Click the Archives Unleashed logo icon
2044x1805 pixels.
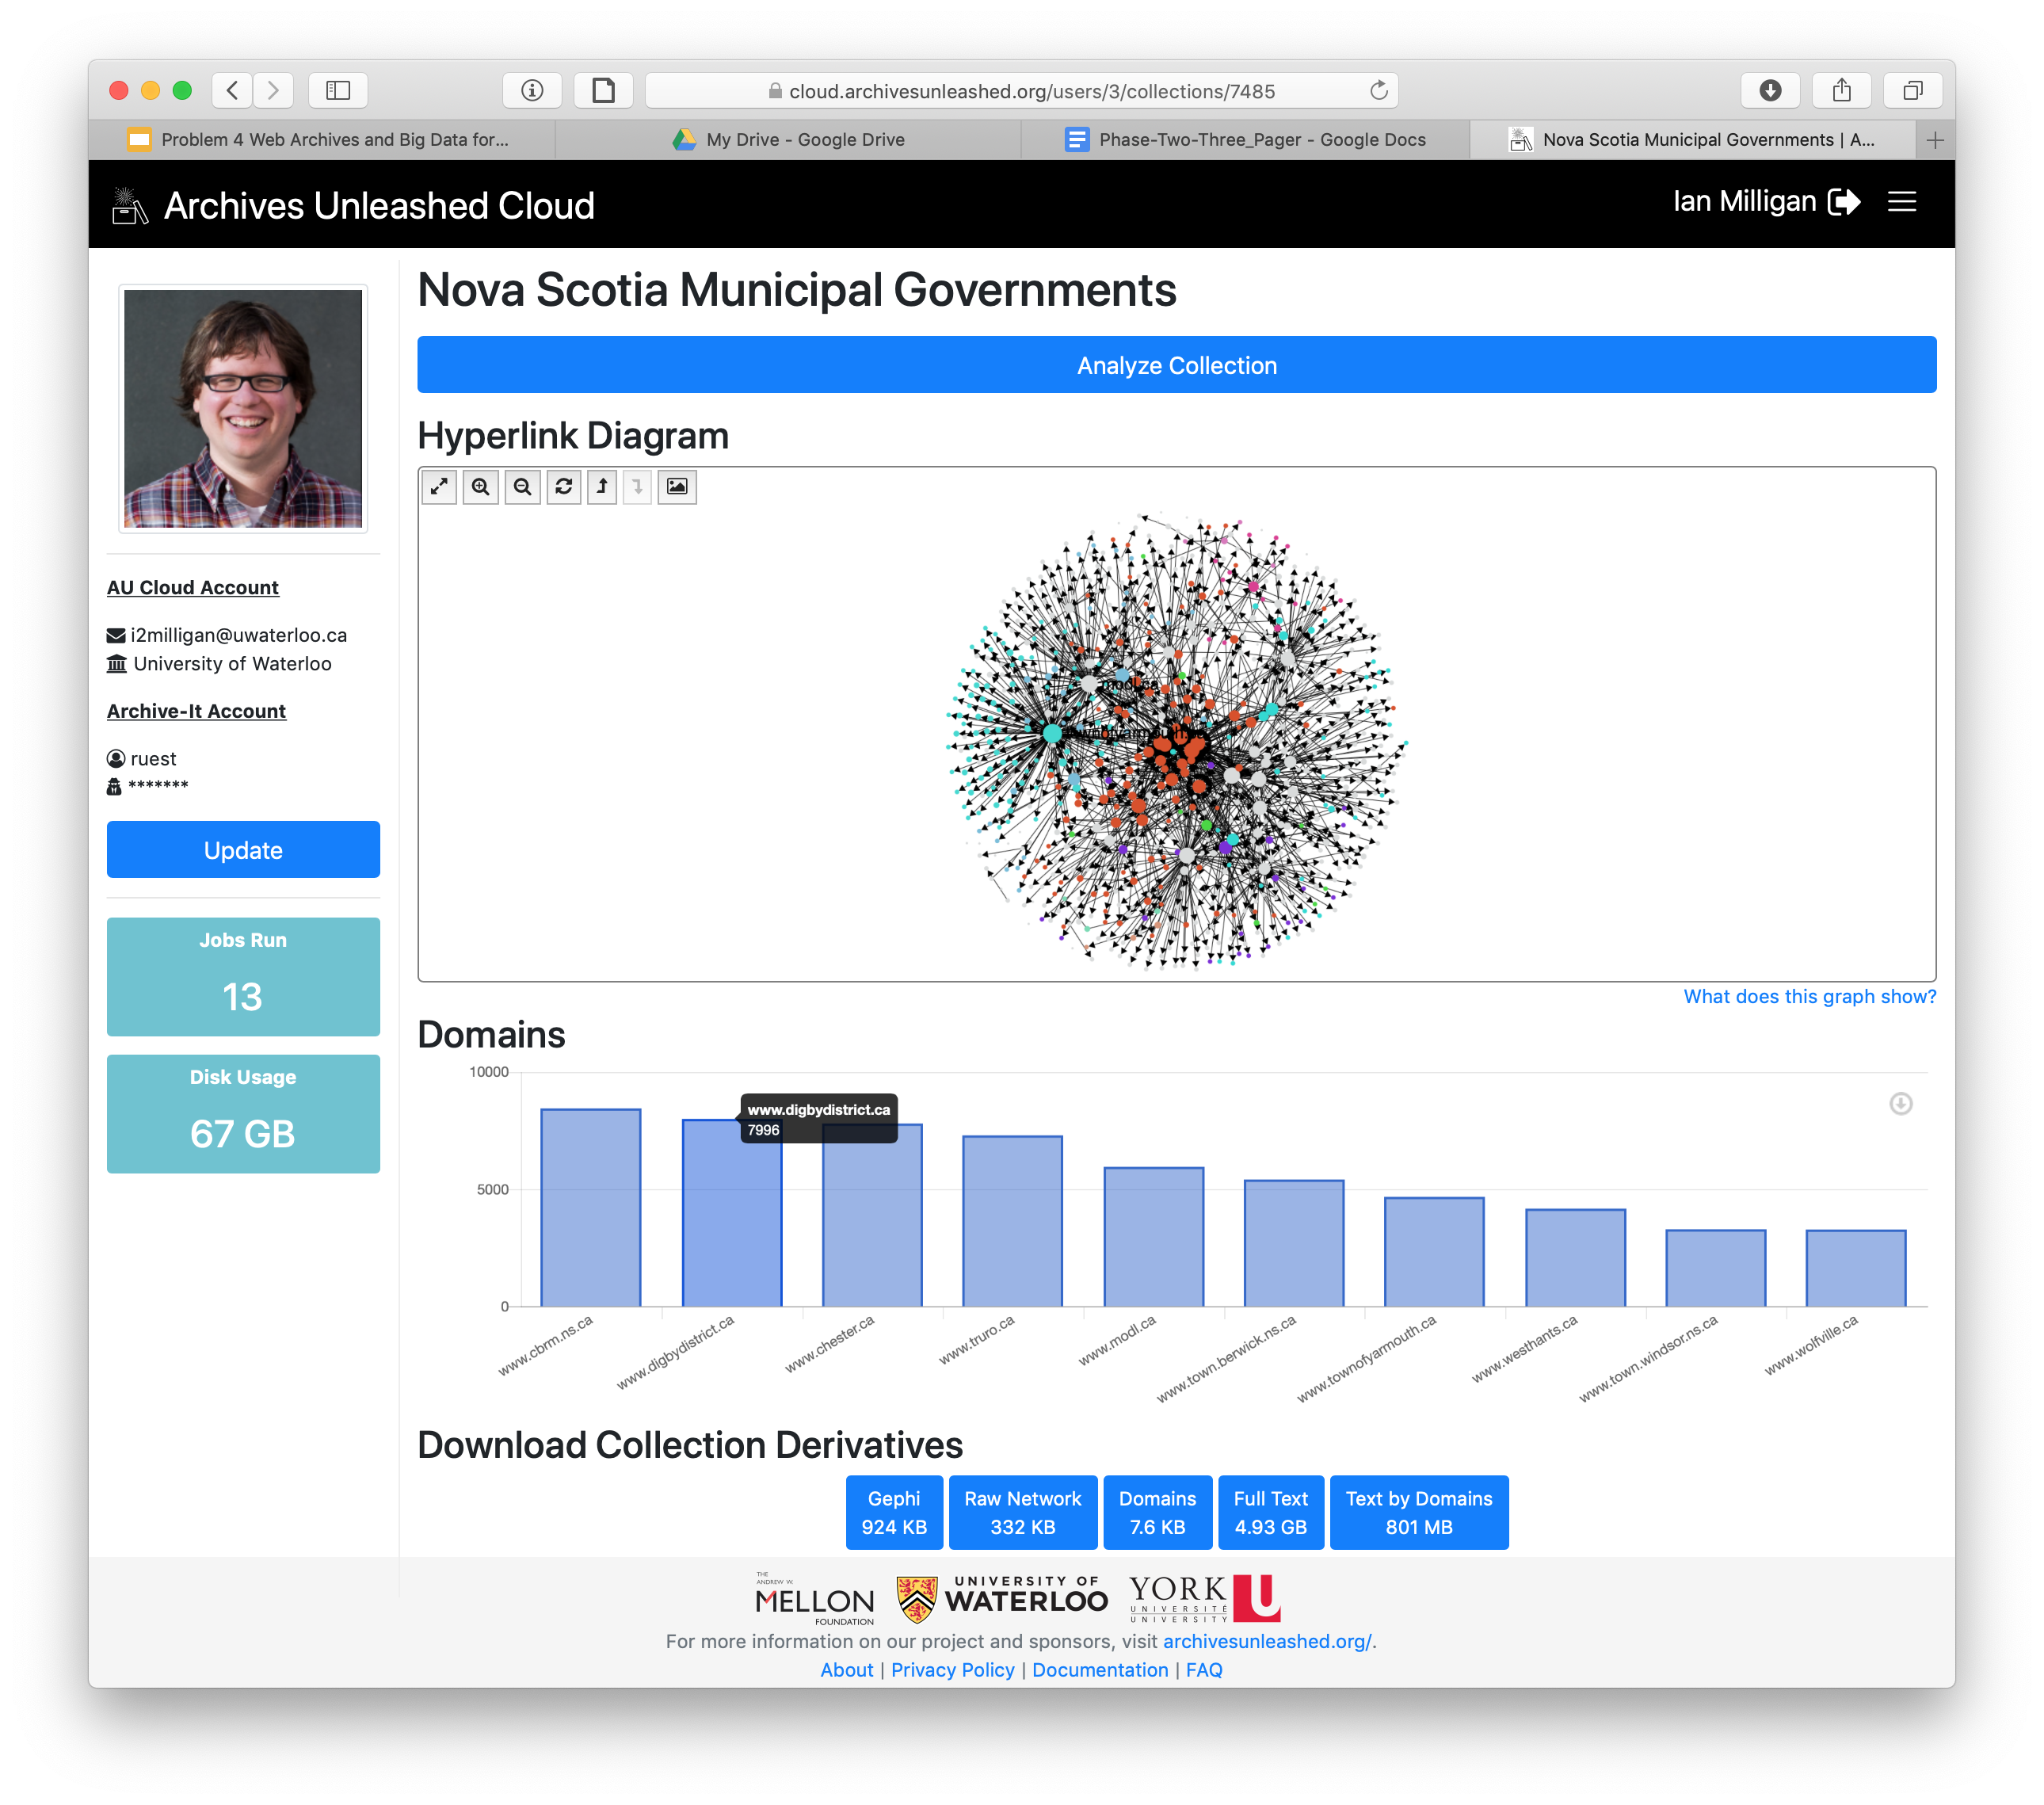point(129,206)
